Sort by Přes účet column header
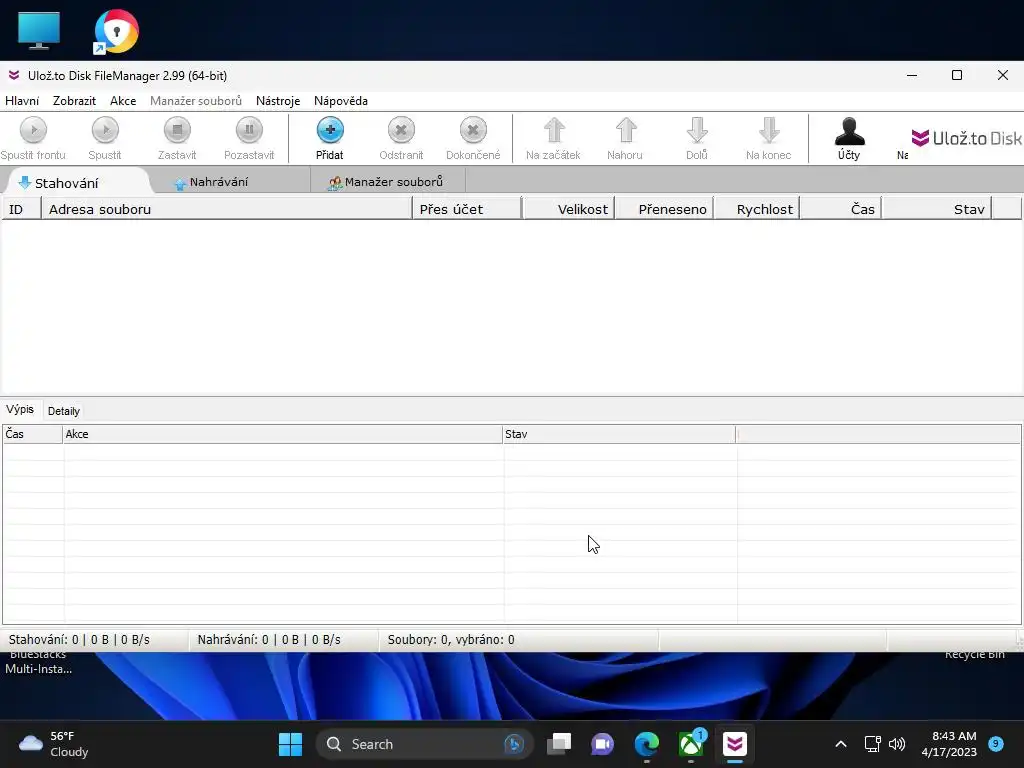 pos(467,209)
